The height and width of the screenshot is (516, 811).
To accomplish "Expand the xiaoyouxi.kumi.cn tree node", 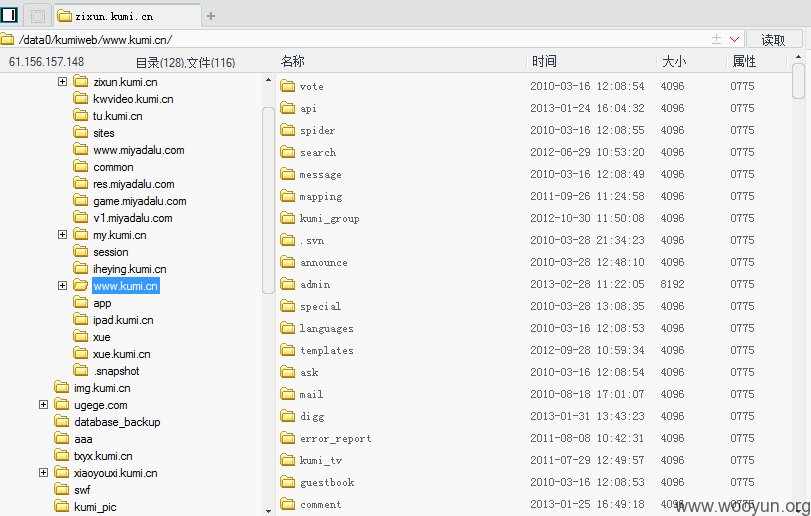I will 43,472.
